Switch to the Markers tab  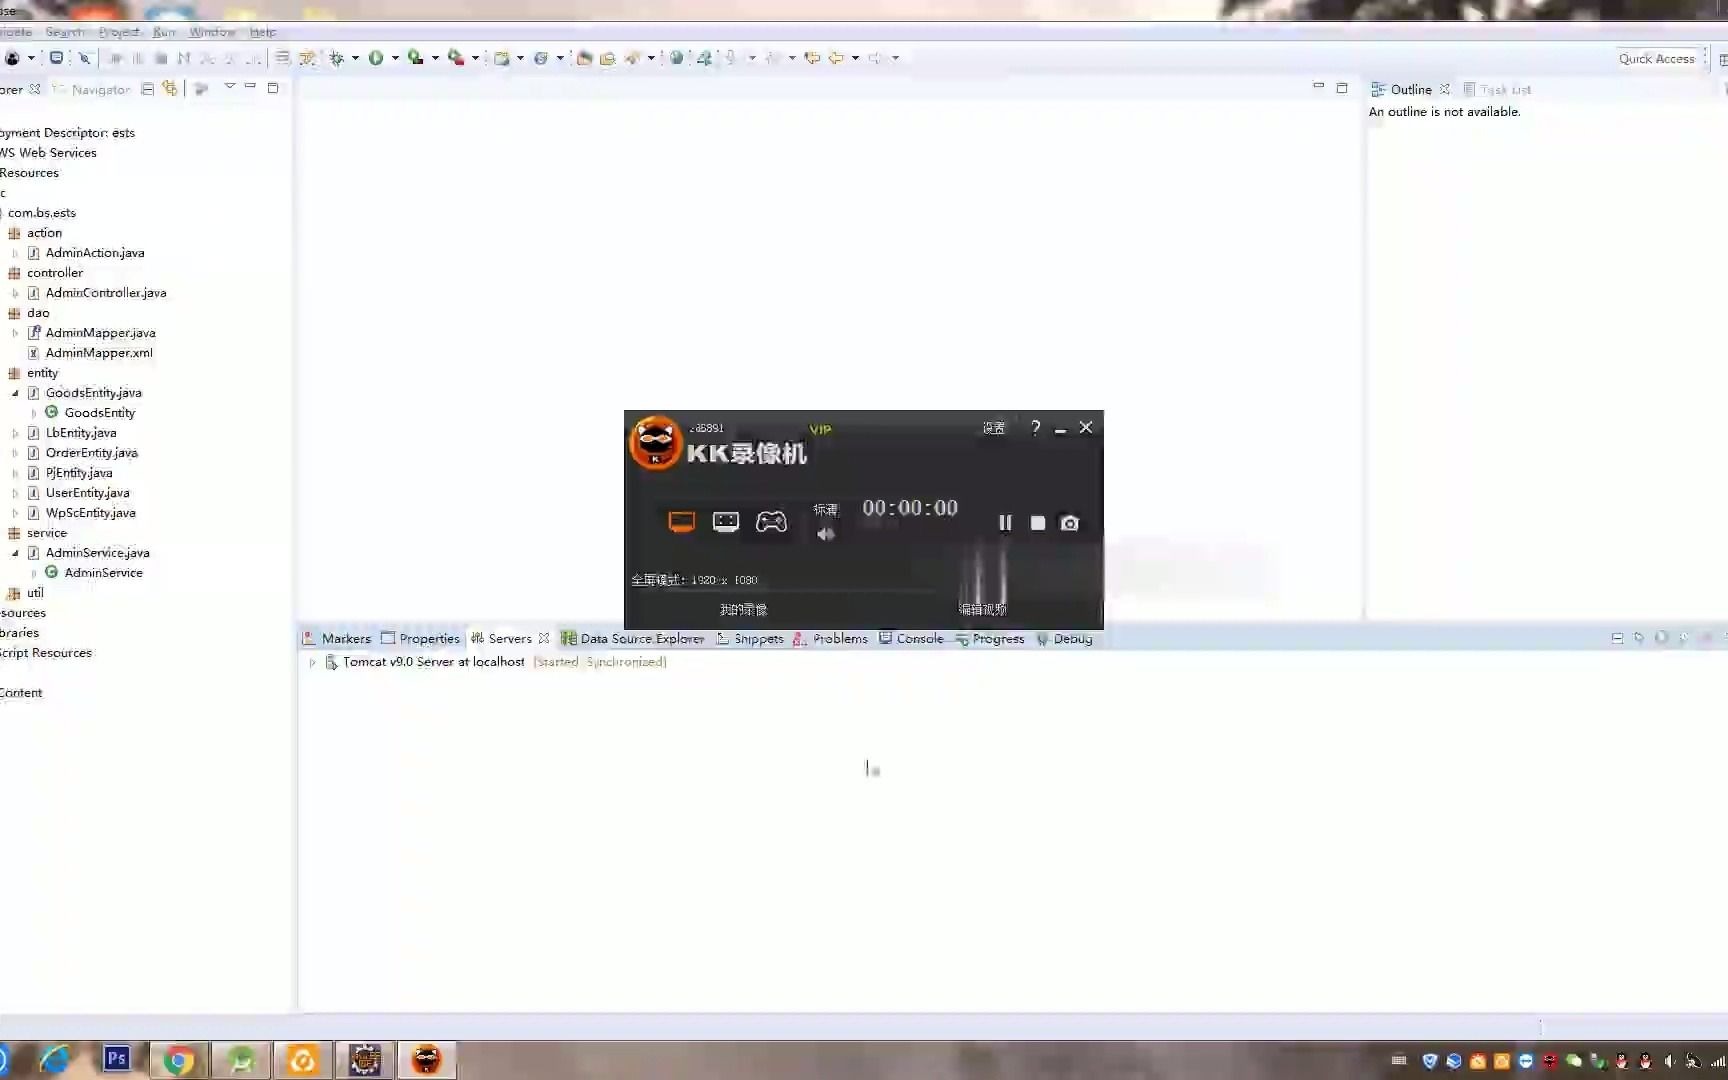click(337, 639)
